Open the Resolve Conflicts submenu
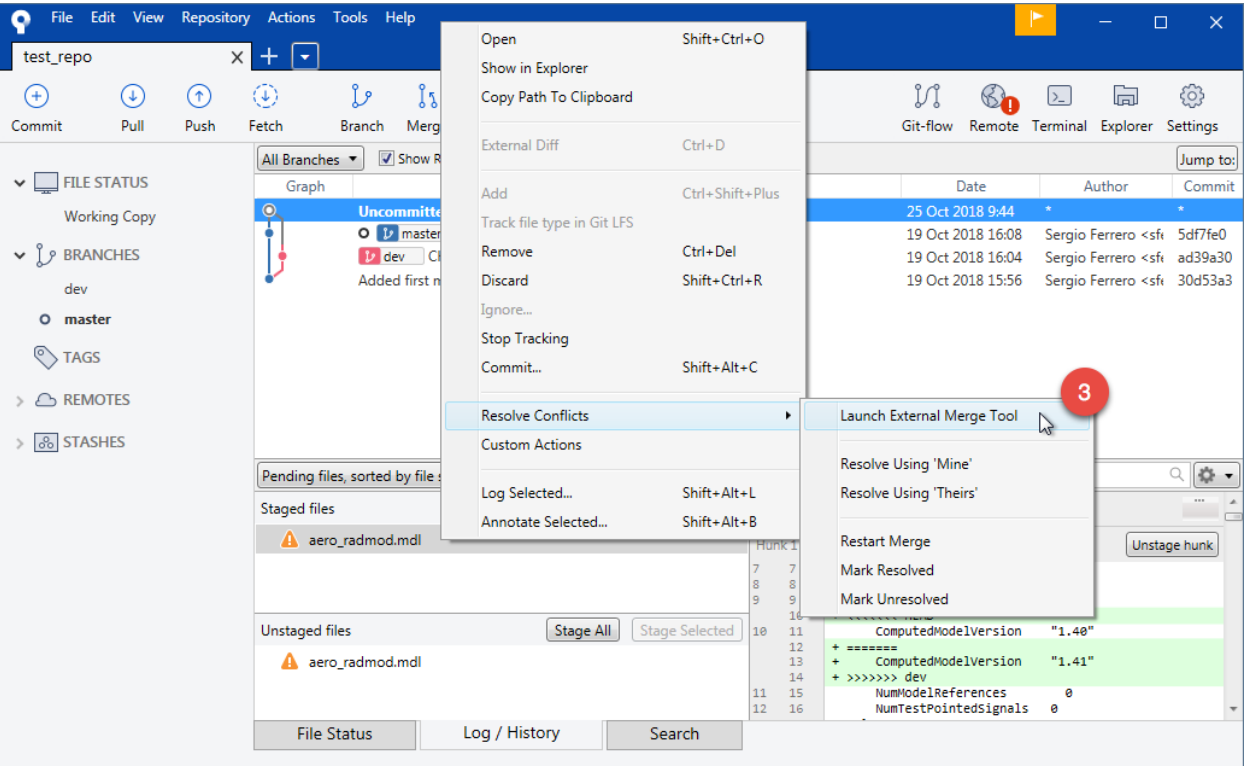 [x=622, y=416]
